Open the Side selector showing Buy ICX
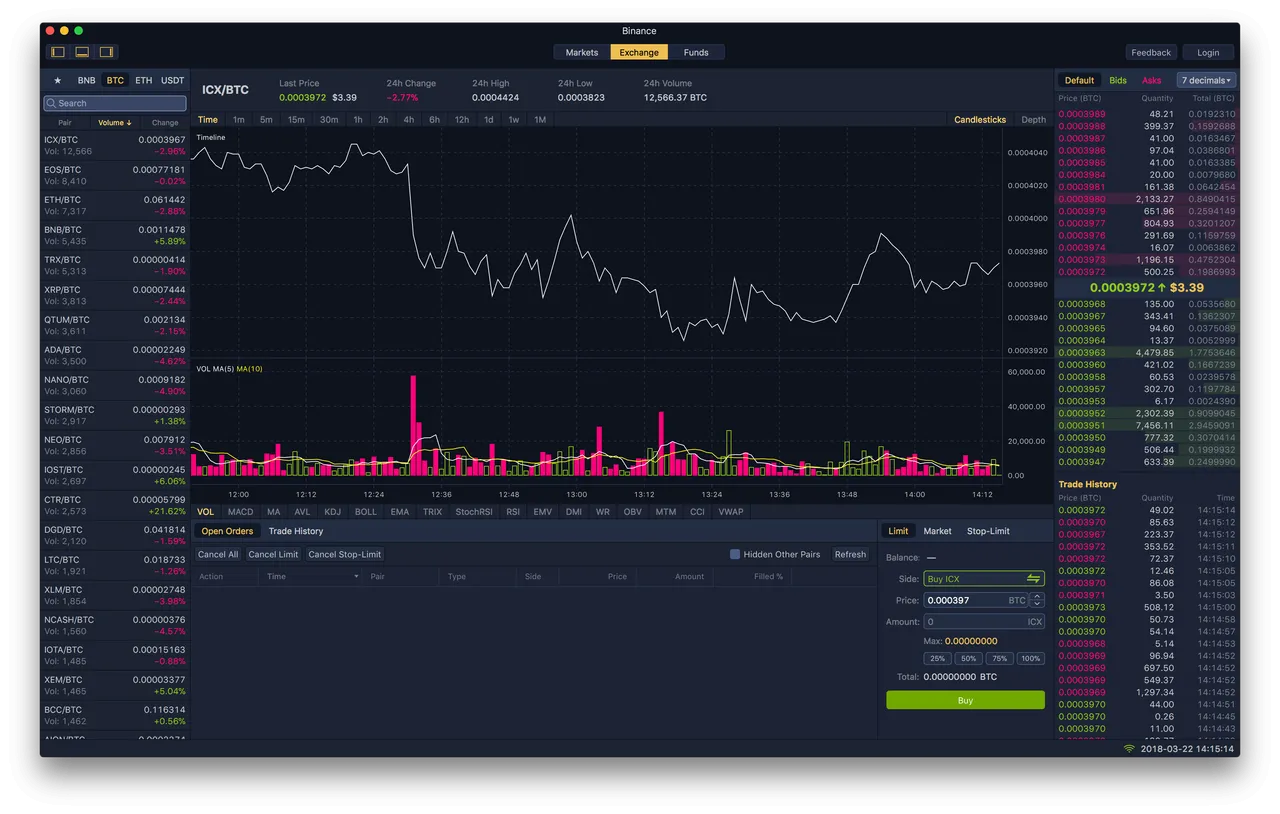Viewport: 1280px width, 814px height. point(984,579)
